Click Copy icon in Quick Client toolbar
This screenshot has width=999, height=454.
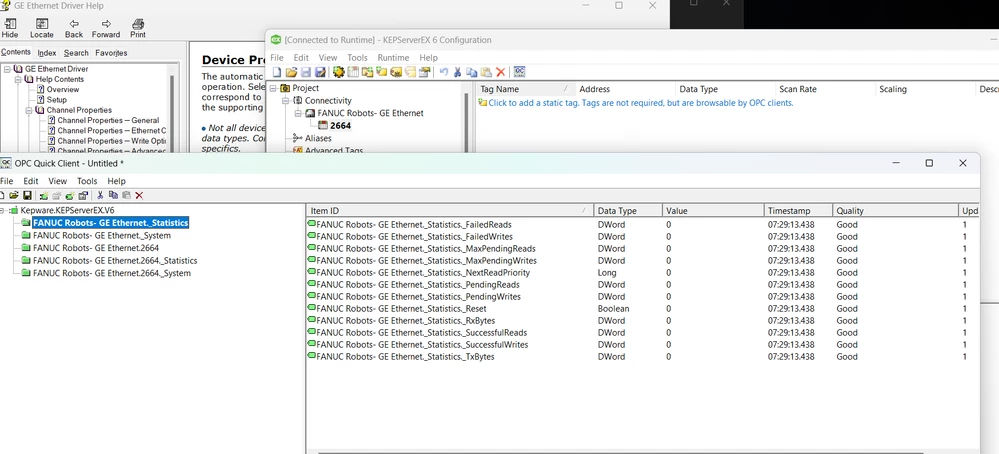click(x=113, y=195)
